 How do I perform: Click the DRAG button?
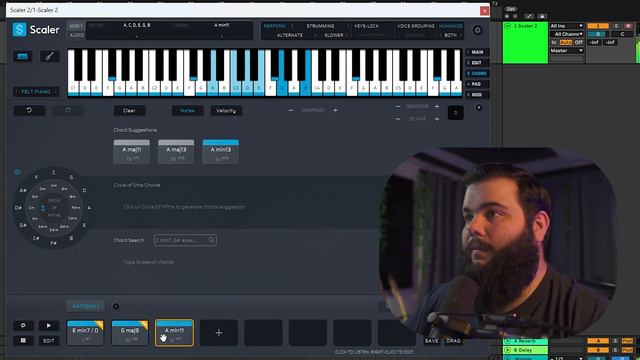453,341
